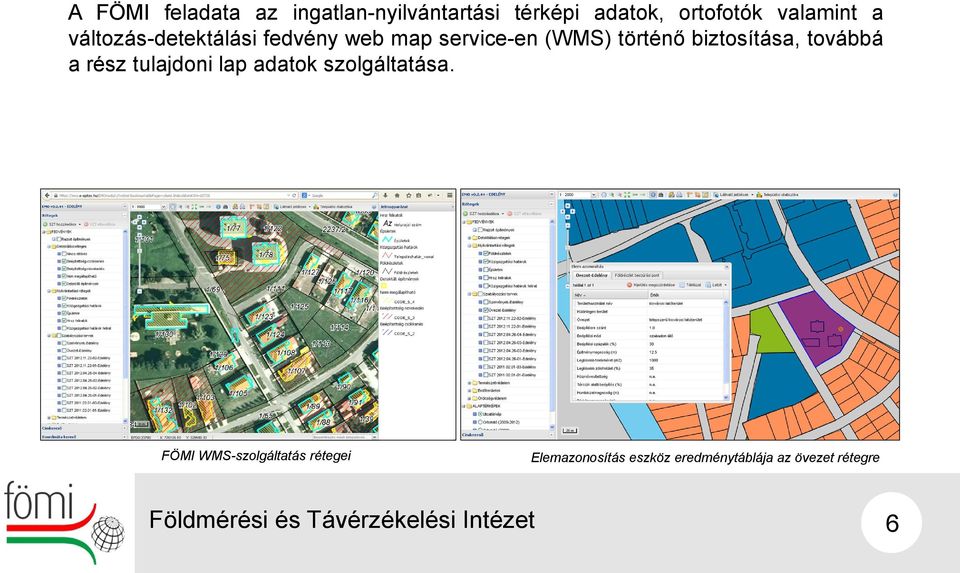Click full extent icon in right map toolbar
The width and height of the screenshot is (960, 573).
point(627,195)
